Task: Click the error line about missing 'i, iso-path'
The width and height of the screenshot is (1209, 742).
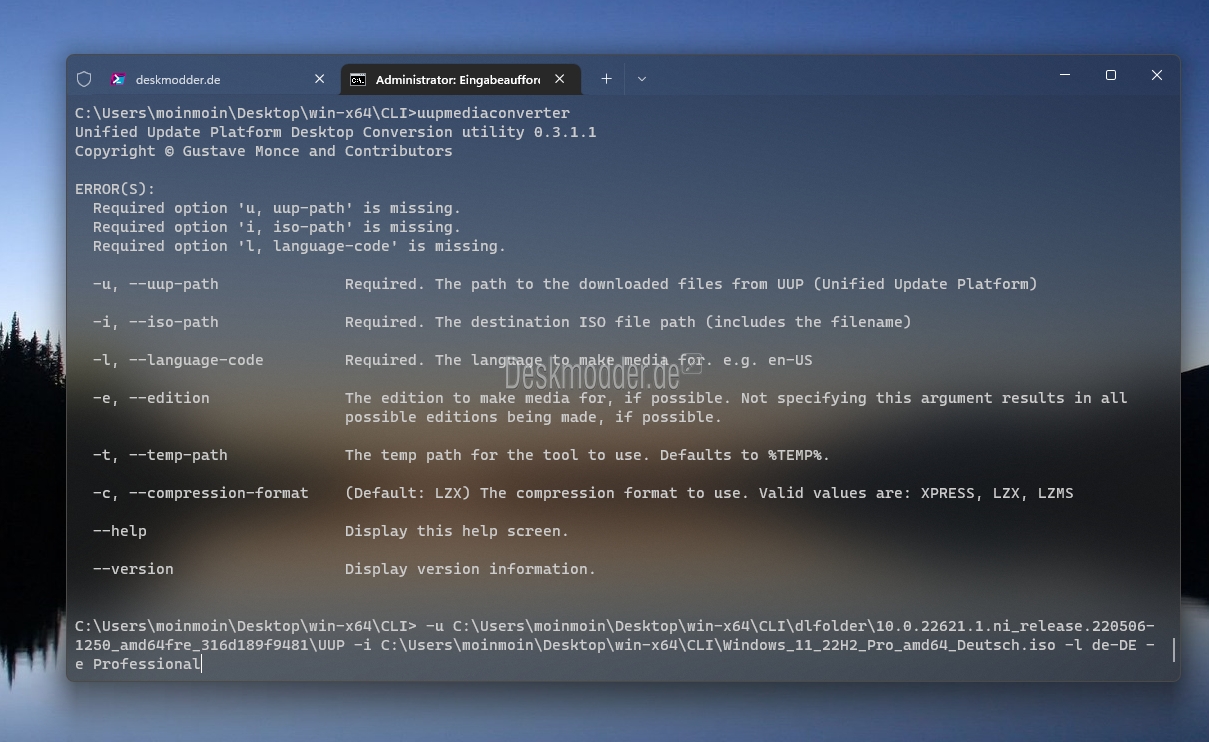Action: point(277,227)
